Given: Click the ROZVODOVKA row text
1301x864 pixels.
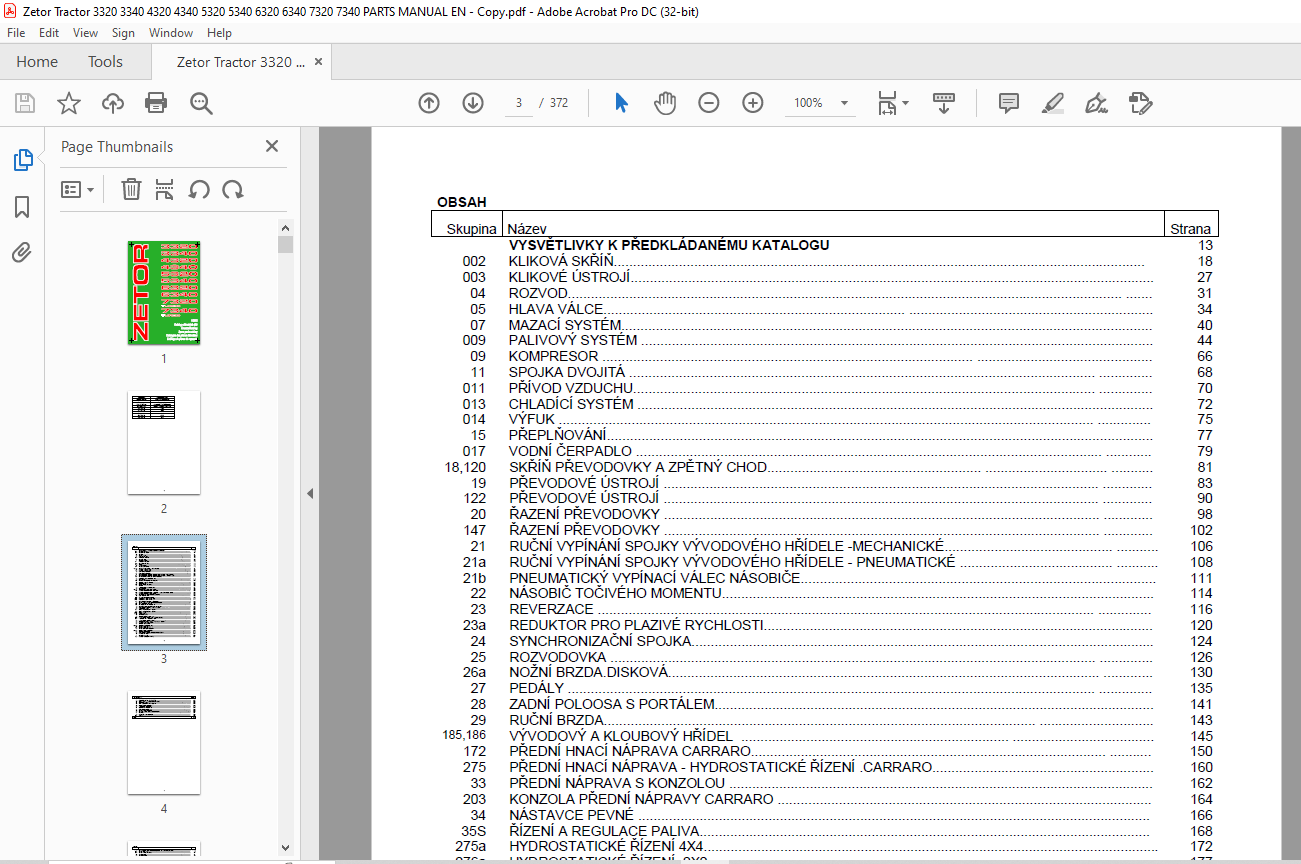Looking at the screenshot, I should 557,657.
